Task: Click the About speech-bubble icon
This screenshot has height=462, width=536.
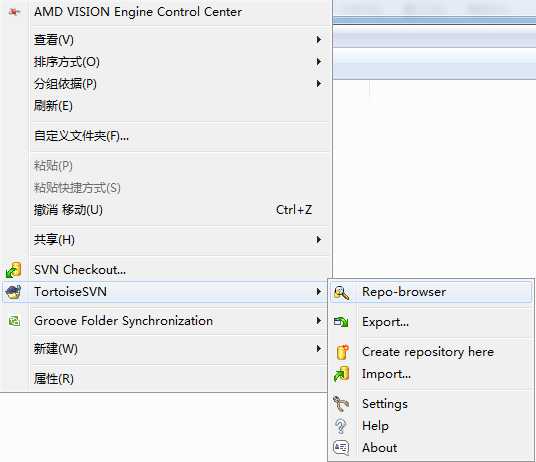Action: click(x=341, y=448)
